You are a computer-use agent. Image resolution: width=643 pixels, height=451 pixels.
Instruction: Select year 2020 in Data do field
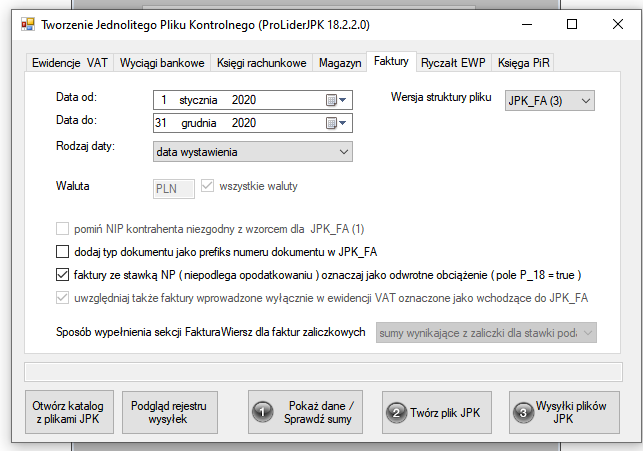[244, 123]
